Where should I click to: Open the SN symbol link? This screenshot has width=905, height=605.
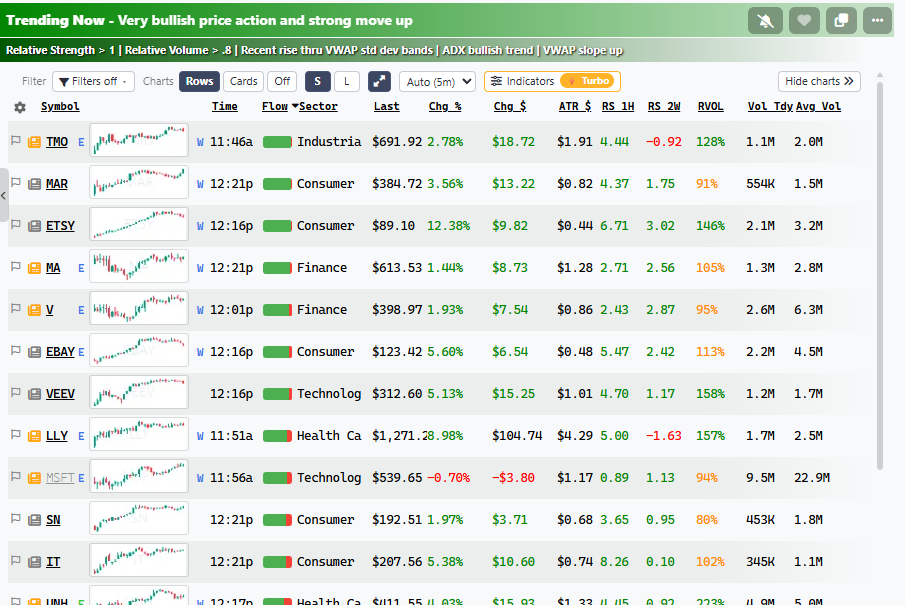(53, 520)
